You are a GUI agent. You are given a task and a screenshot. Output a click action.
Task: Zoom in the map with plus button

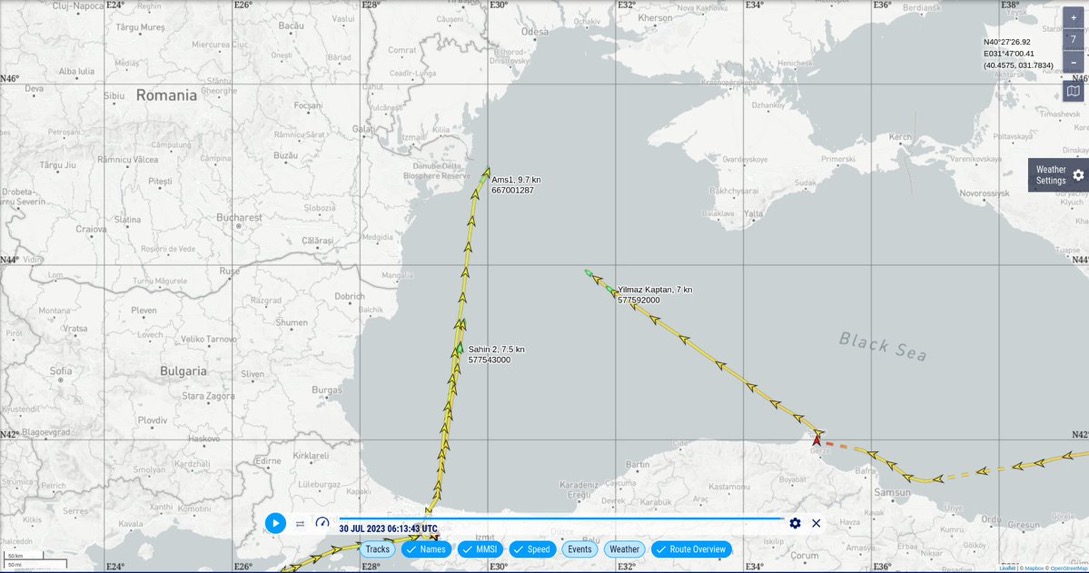[x=1074, y=18]
